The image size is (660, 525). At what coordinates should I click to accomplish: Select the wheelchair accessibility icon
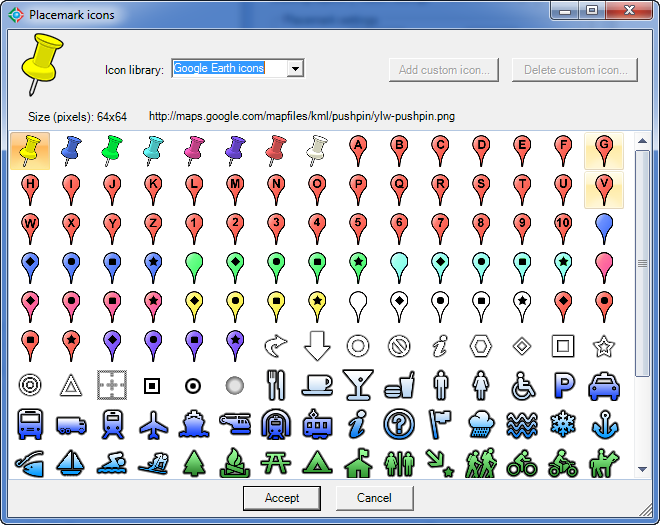coord(522,384)
